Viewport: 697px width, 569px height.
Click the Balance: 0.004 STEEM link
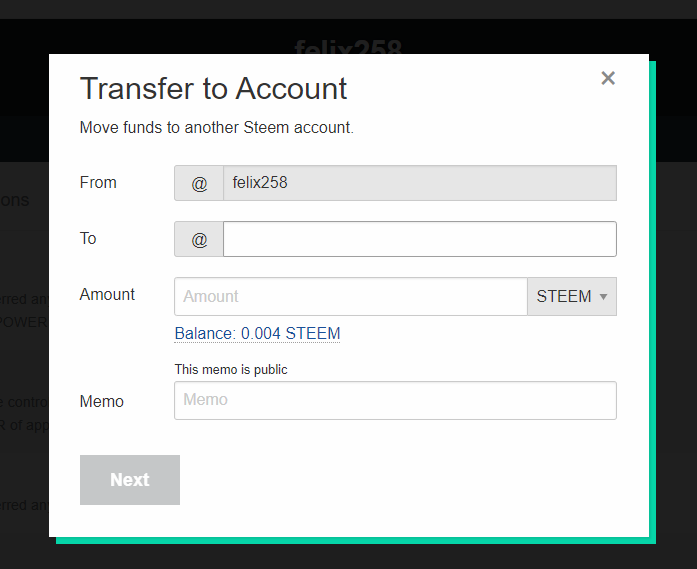(x=257, y=333)
